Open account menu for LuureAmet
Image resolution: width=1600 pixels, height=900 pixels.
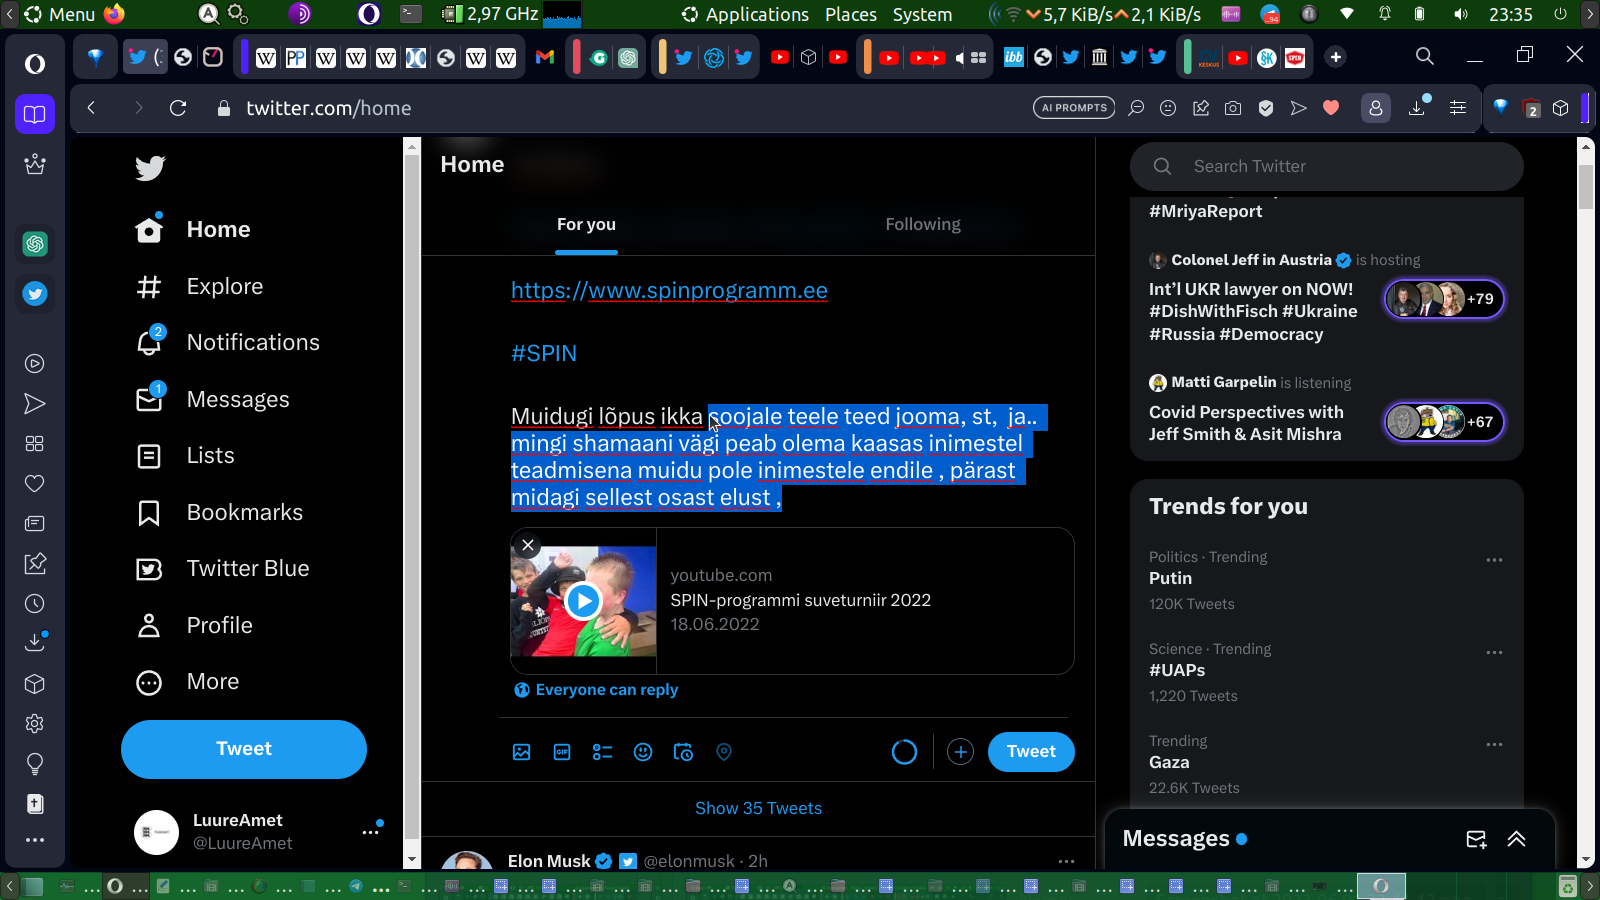pos(371,831)
